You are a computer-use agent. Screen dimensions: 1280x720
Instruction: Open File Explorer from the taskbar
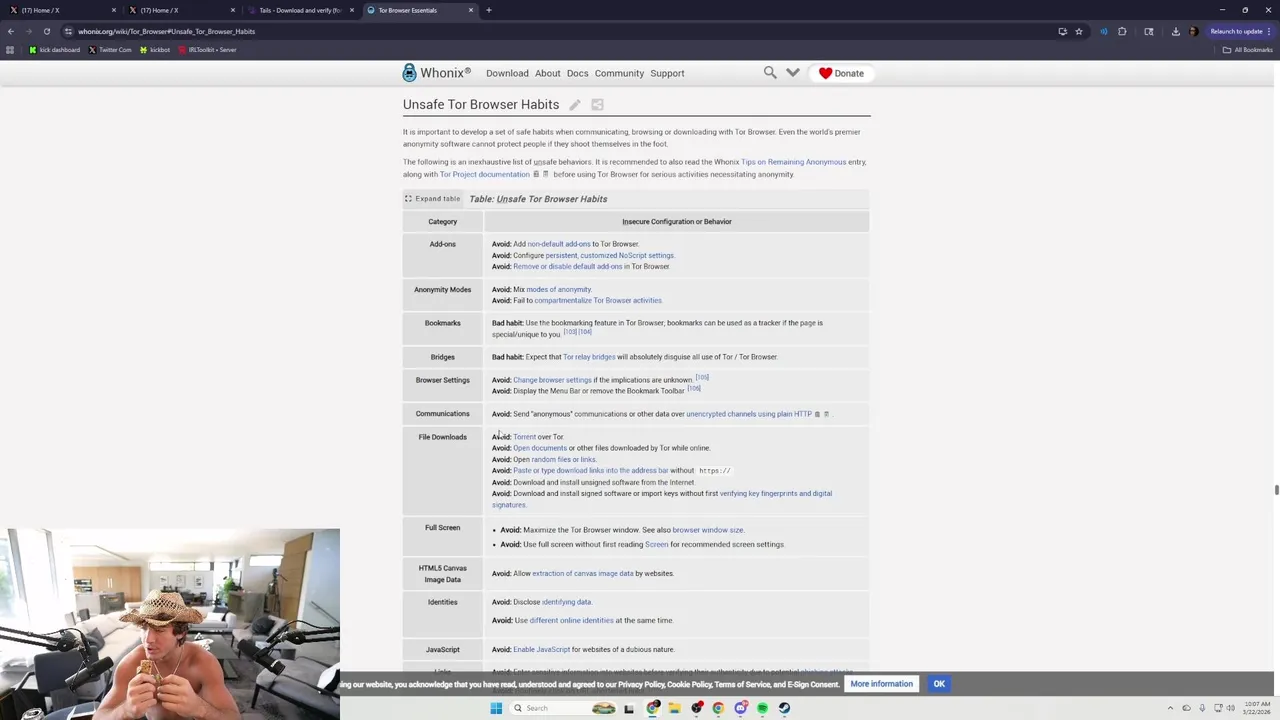[675, 708]
